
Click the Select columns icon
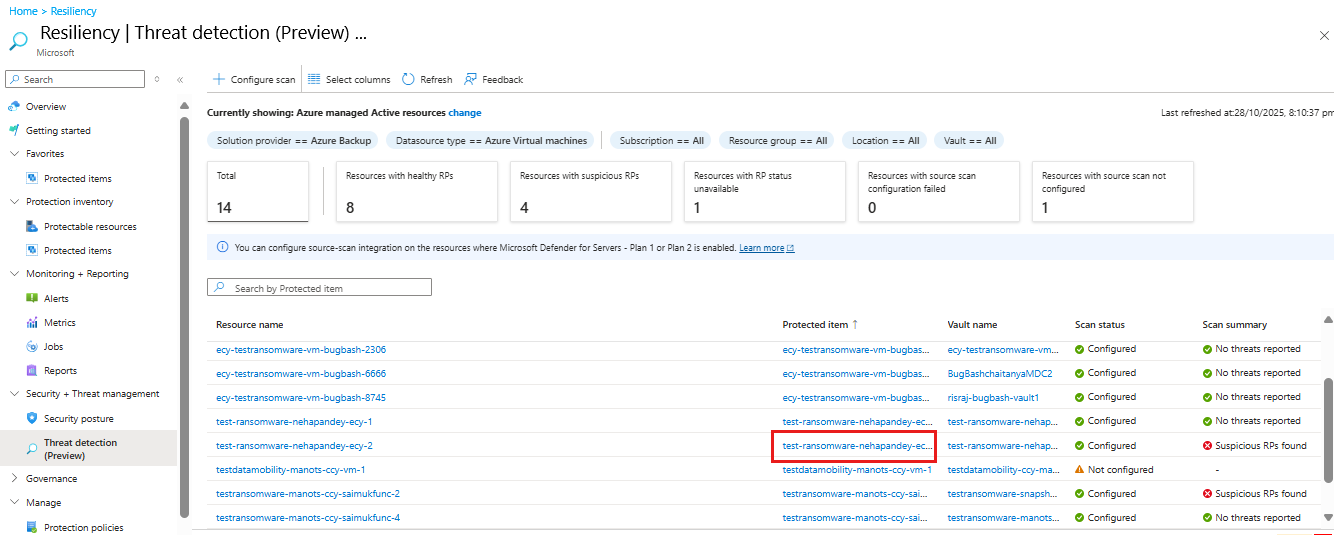tap(314, 79)
